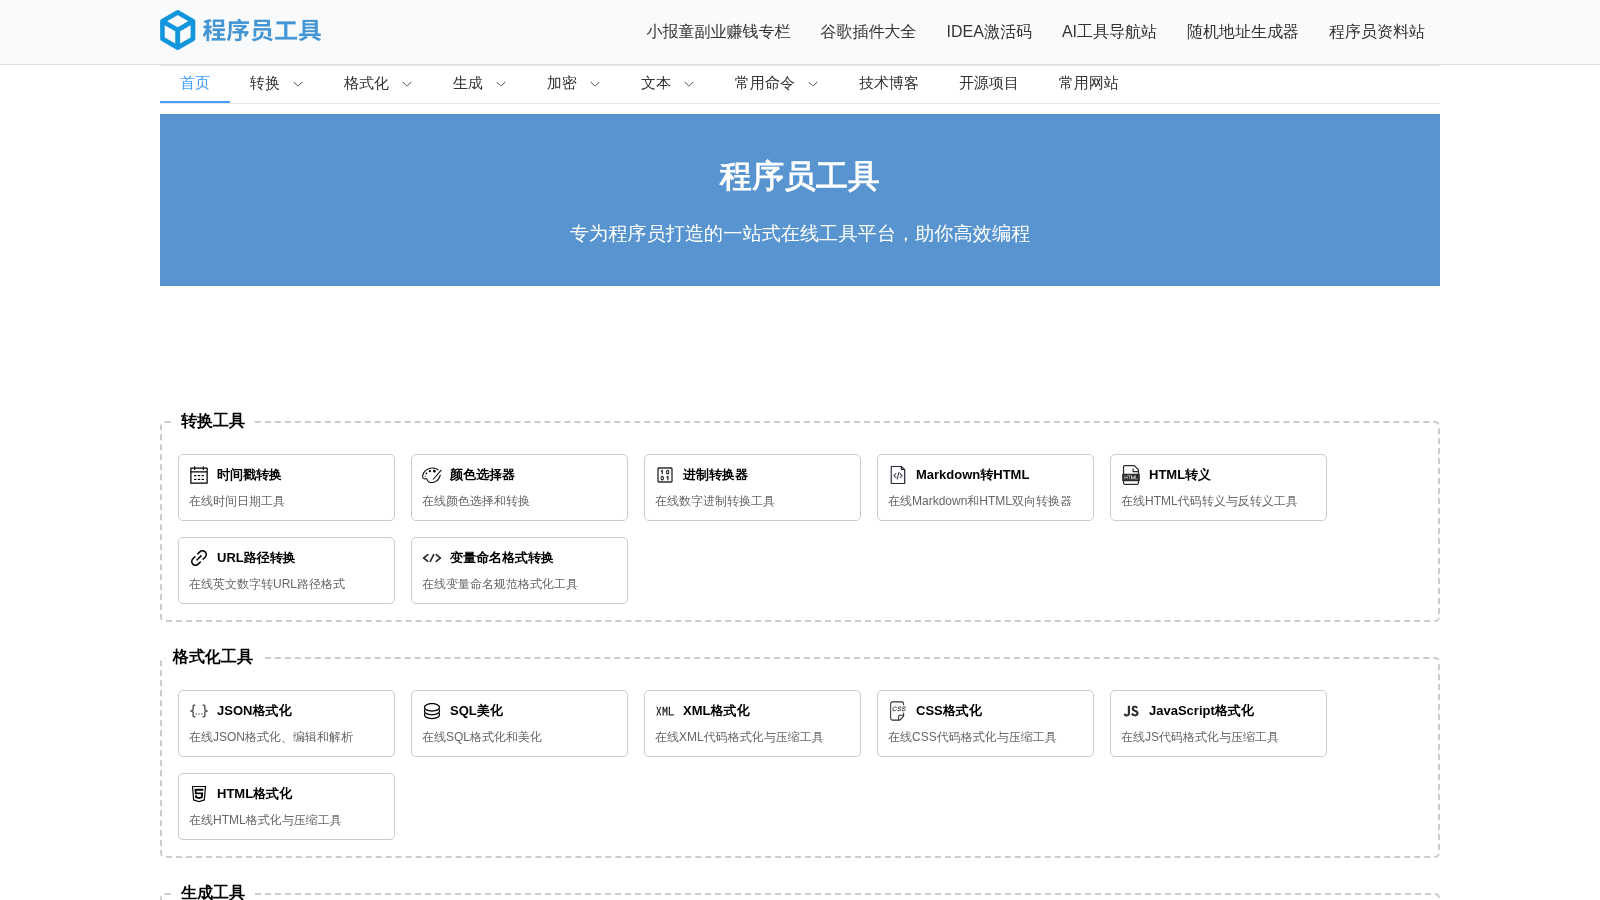This screenshot has width=1600, height=900.
Task: Click the 进制转换器 card title
Action: (x=715, y=475)
